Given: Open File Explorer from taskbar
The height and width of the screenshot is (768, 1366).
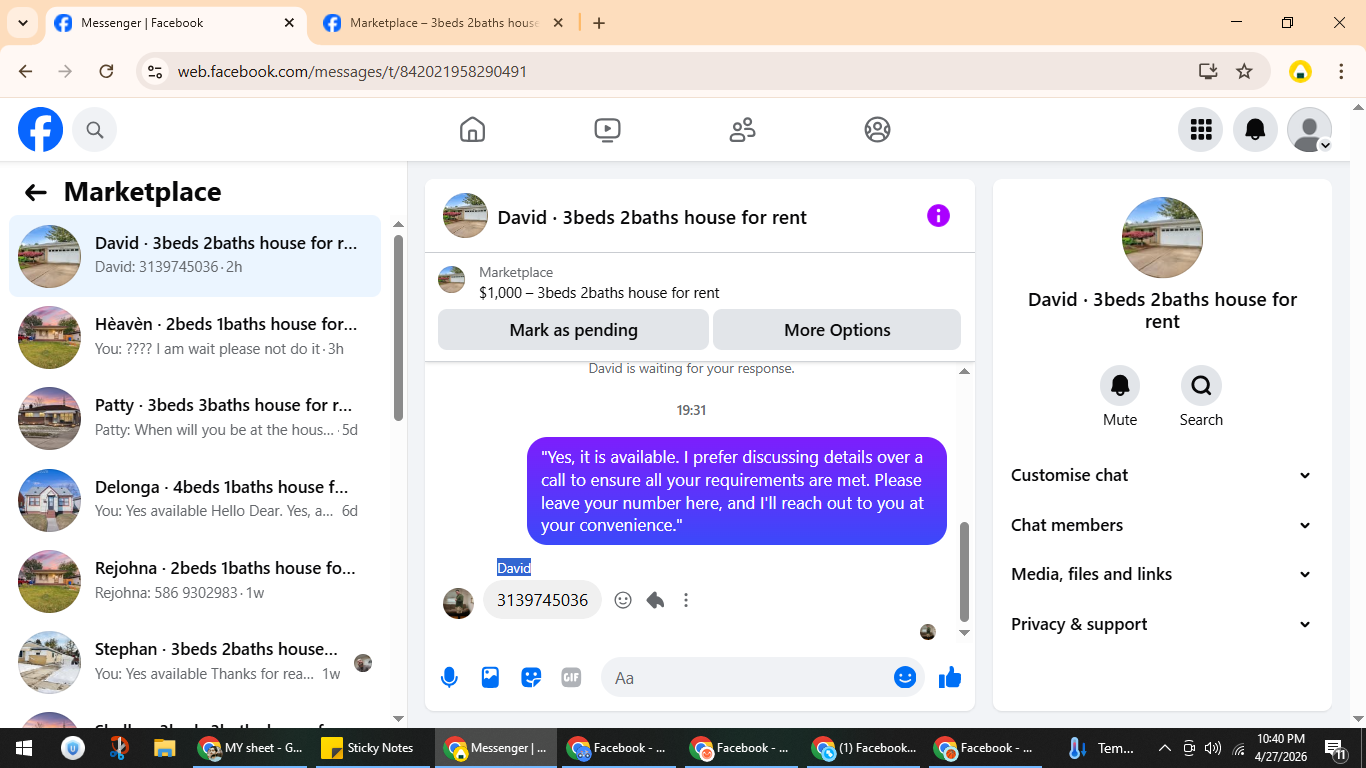Looking at the screenshot, I should pos(165,748).
